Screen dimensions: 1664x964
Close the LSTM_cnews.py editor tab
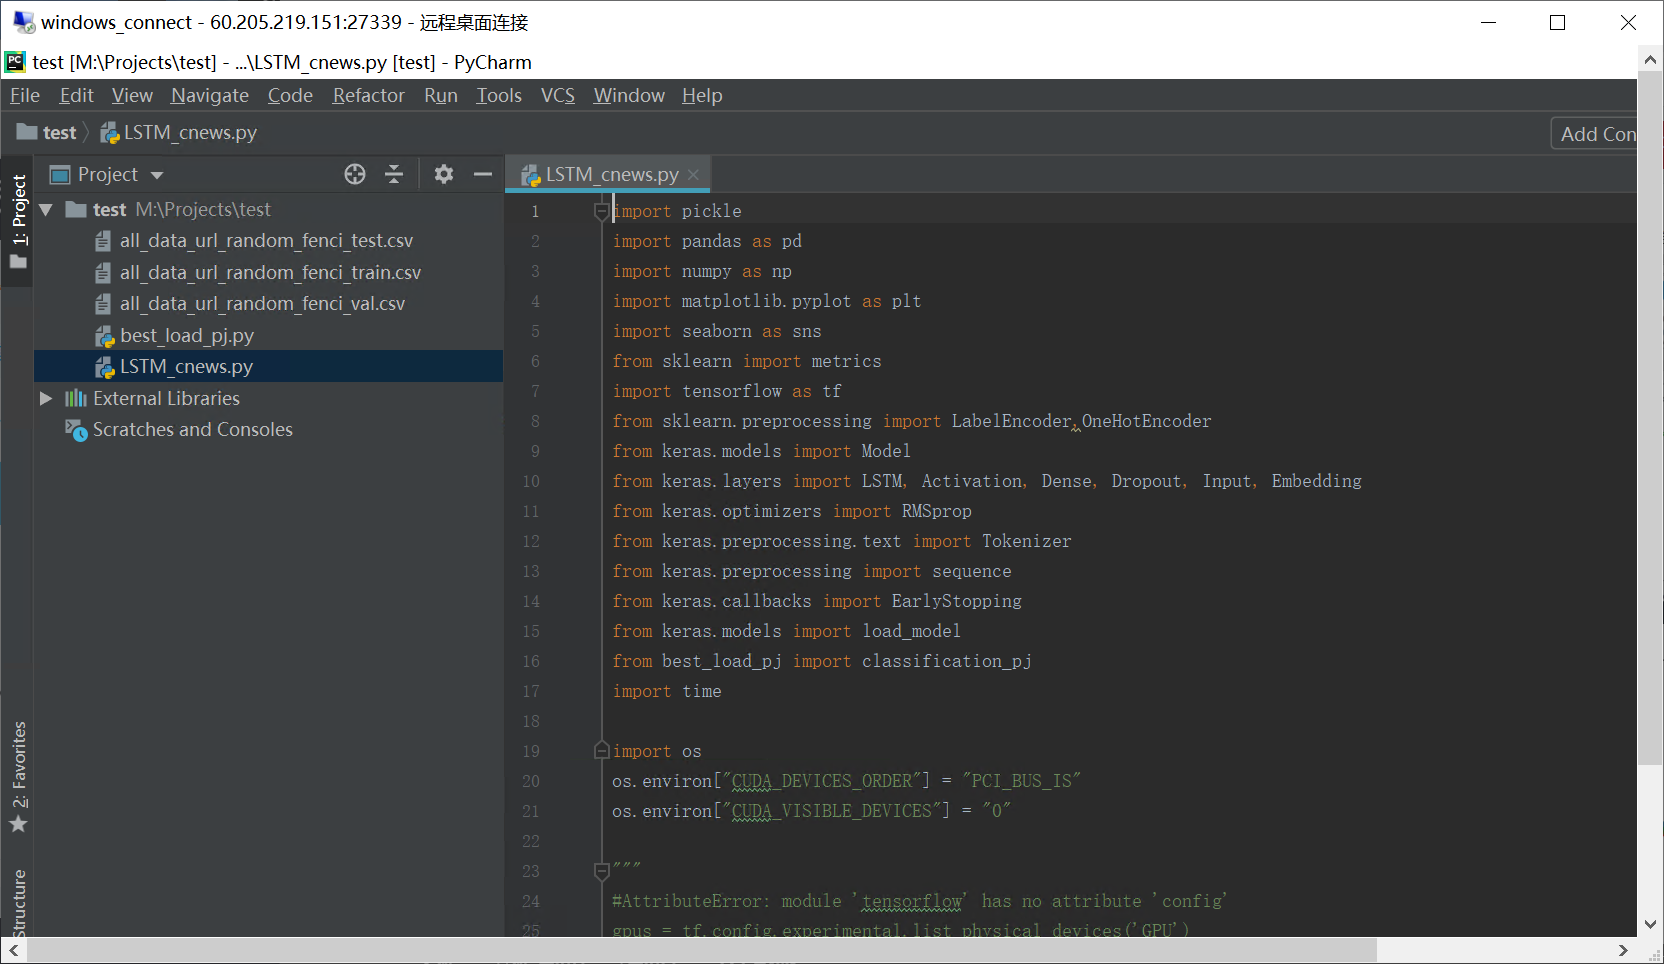693,174
